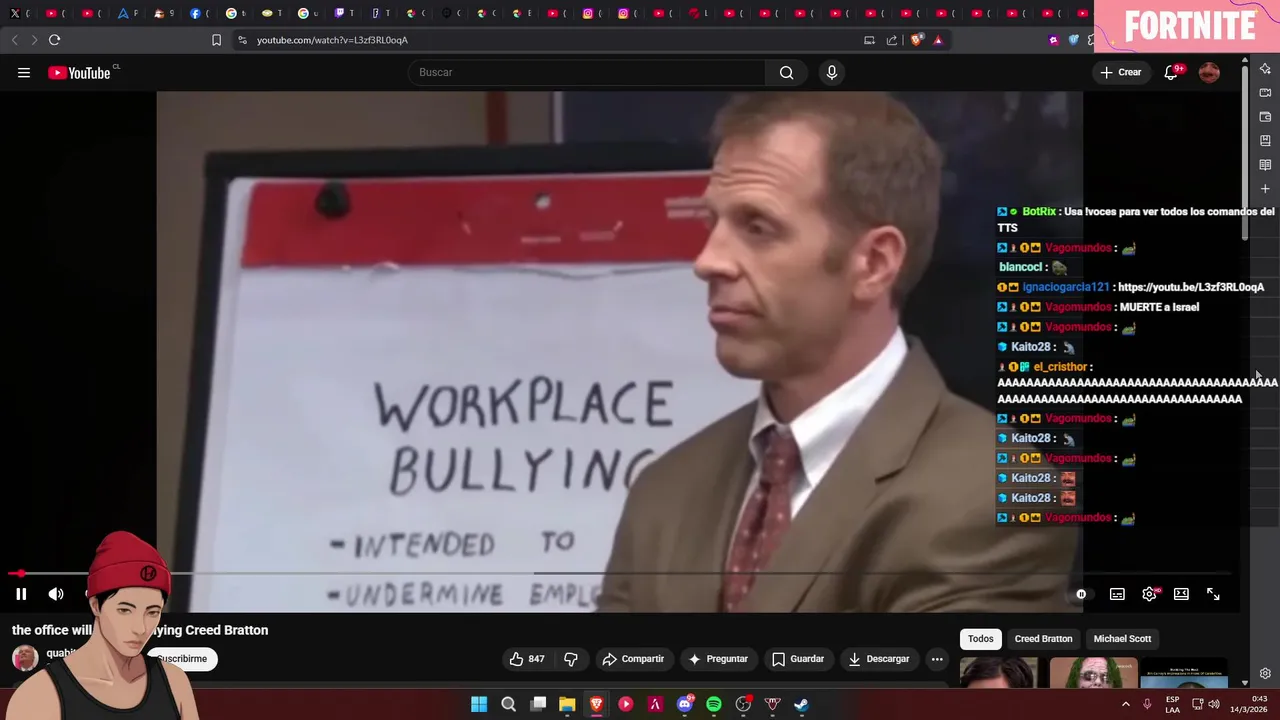
Task: Click the address bar URL
Action: (332, 40)
